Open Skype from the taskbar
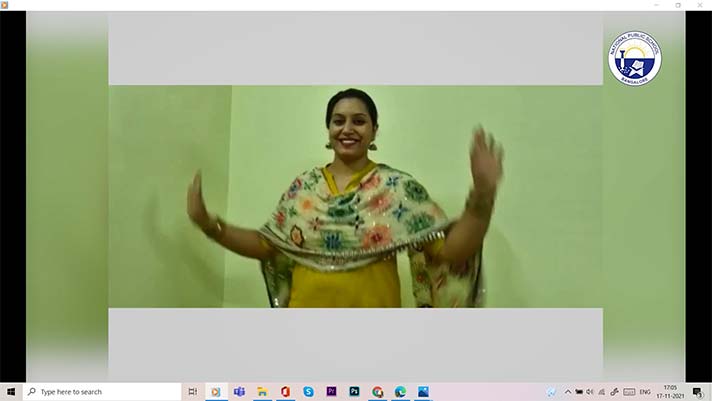This screenshot has height=401, width=712. [x=308, y=392]
